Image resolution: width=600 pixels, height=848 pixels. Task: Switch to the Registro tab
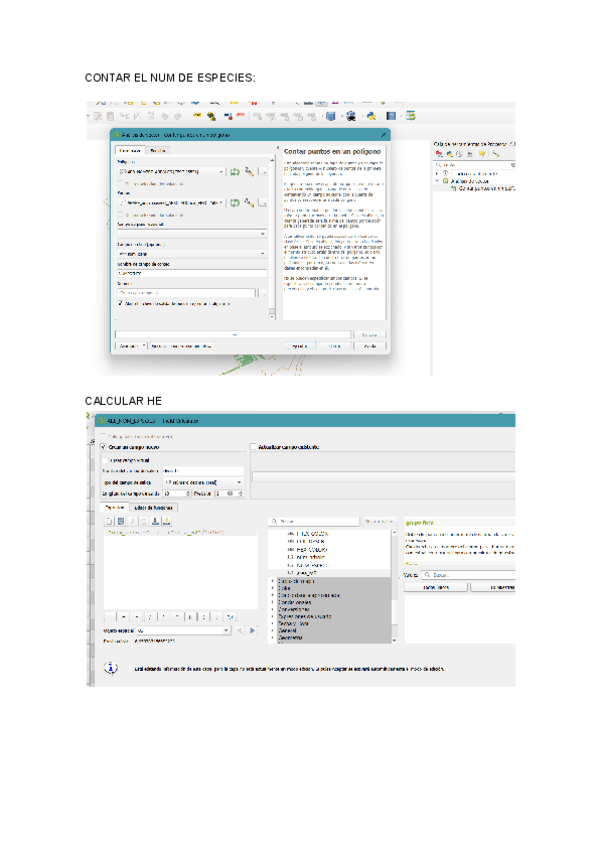(x=157, y=150)
